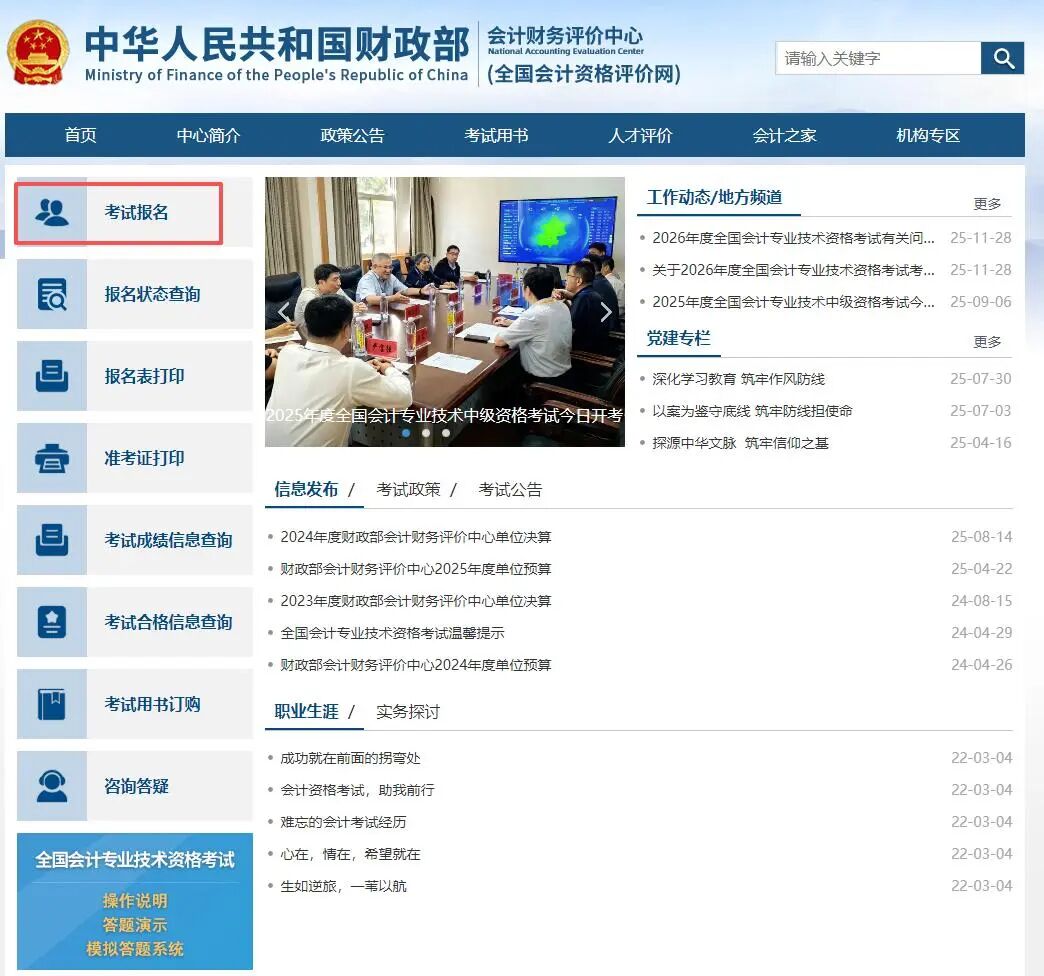This screenshot has width=1044, height=976.
Task: Open the 考试合格信息查询 certificate icon
Action: [x=52, y=622]
